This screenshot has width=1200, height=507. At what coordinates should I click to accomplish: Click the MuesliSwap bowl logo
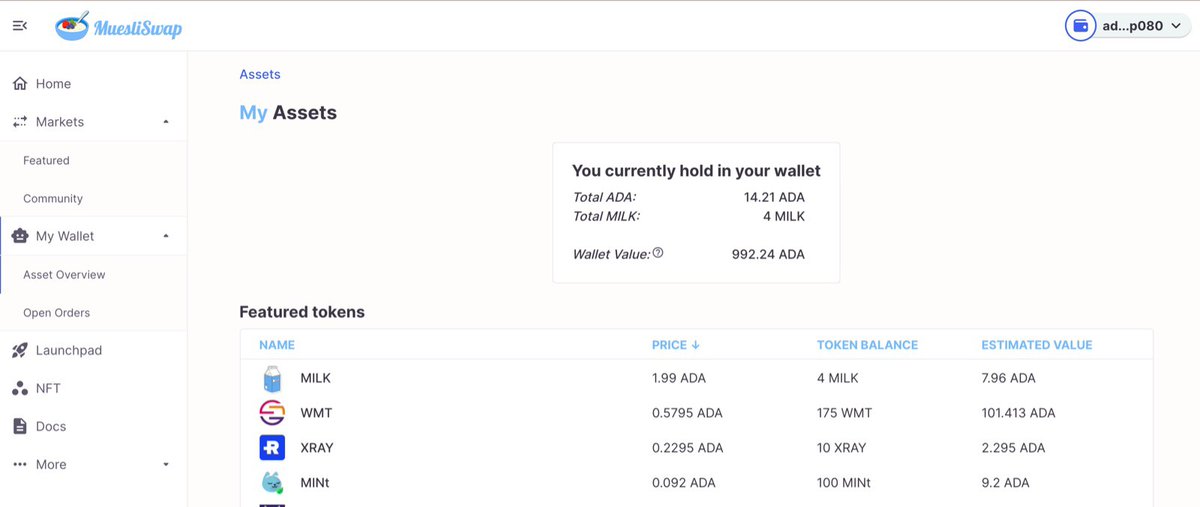point(73,26)
